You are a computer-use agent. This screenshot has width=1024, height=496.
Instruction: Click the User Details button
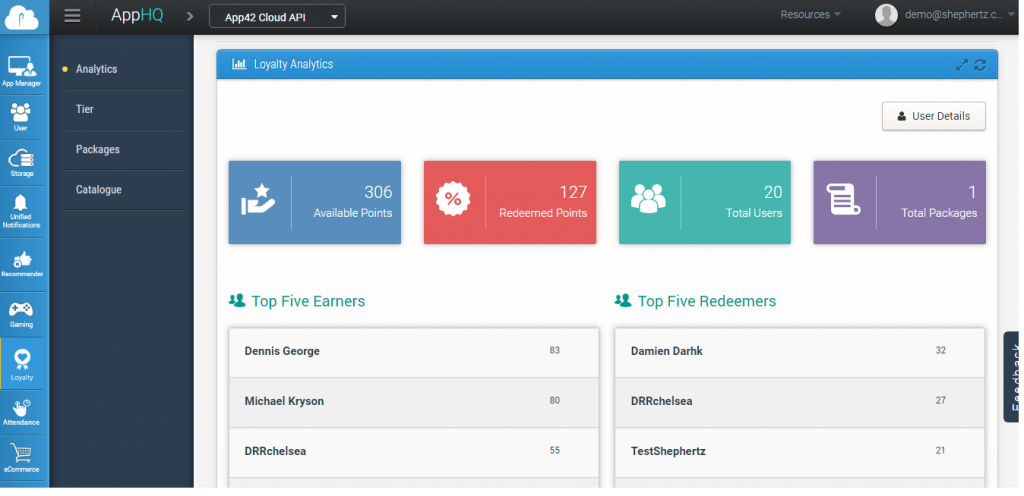(x=933, y=116)
